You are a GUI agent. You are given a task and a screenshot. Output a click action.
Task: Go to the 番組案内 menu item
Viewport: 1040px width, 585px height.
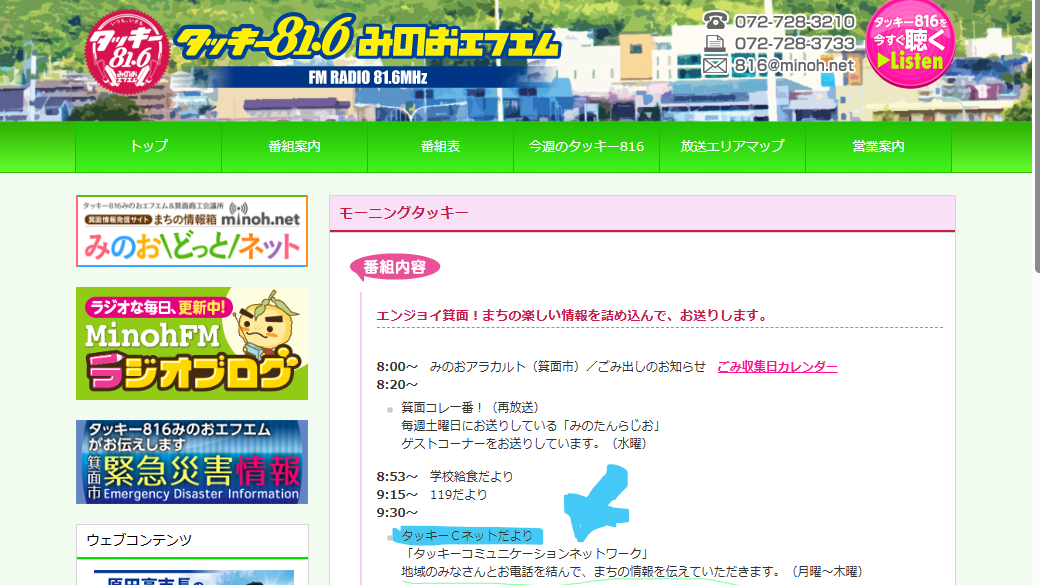pyautogui.click(x=294, y=147)
